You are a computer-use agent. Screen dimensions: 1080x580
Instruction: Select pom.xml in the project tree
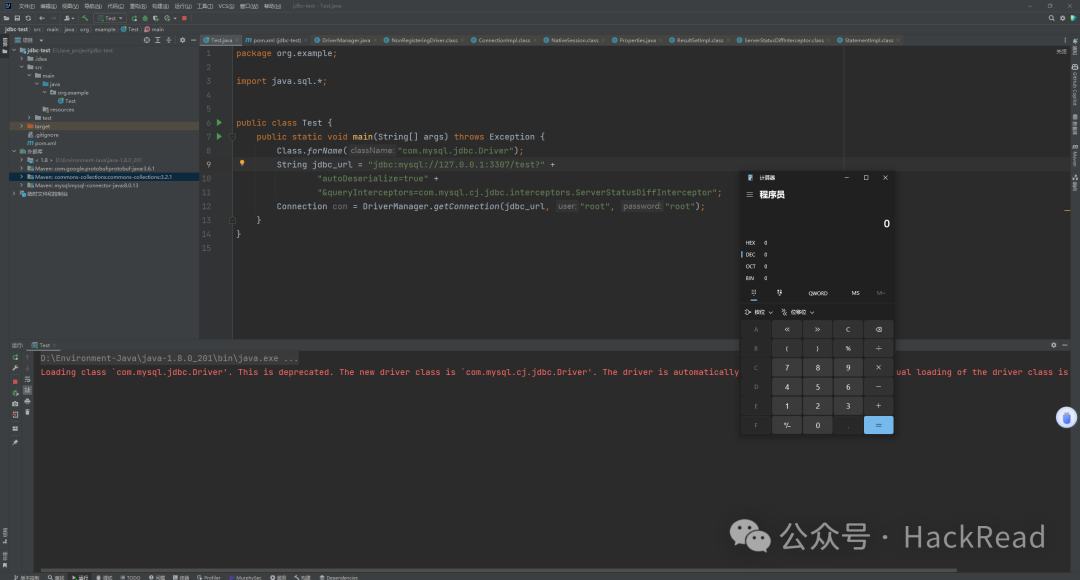41,143
